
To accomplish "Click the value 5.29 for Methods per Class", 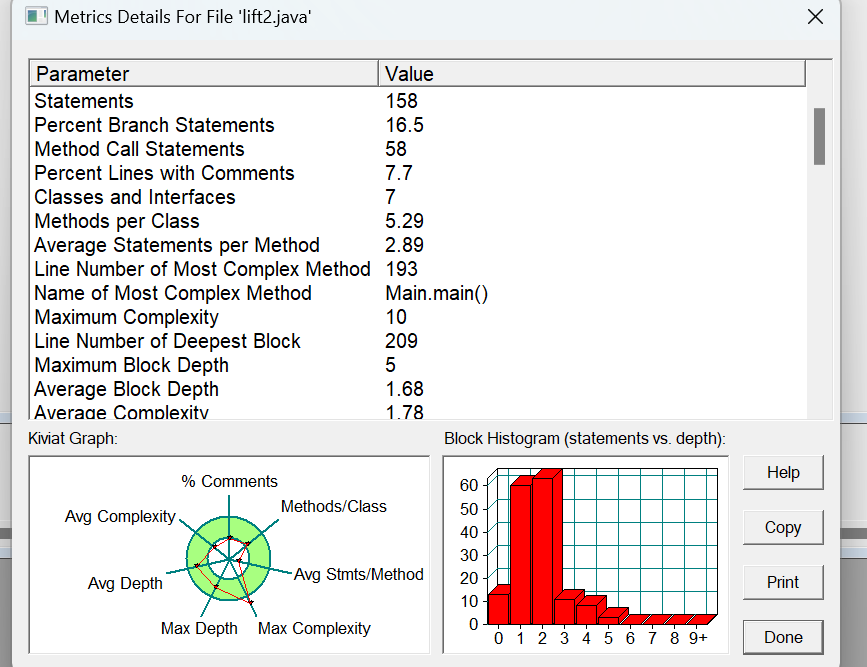I will coord(404,221).
